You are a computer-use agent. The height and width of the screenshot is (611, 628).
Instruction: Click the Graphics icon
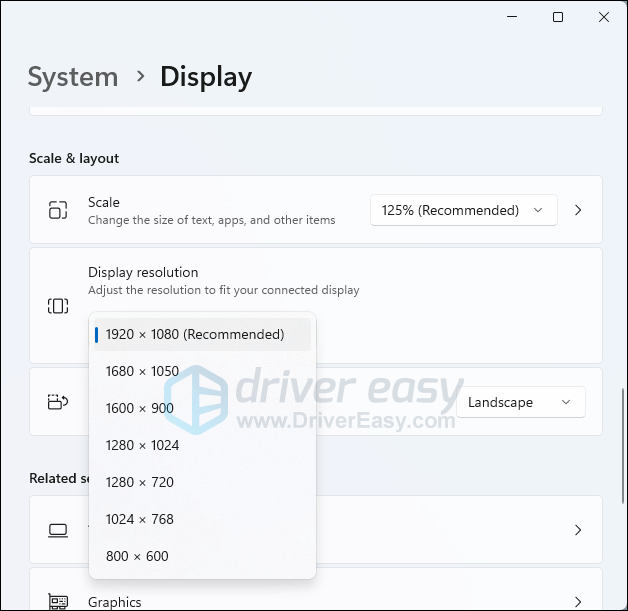[x=58, y=601]
